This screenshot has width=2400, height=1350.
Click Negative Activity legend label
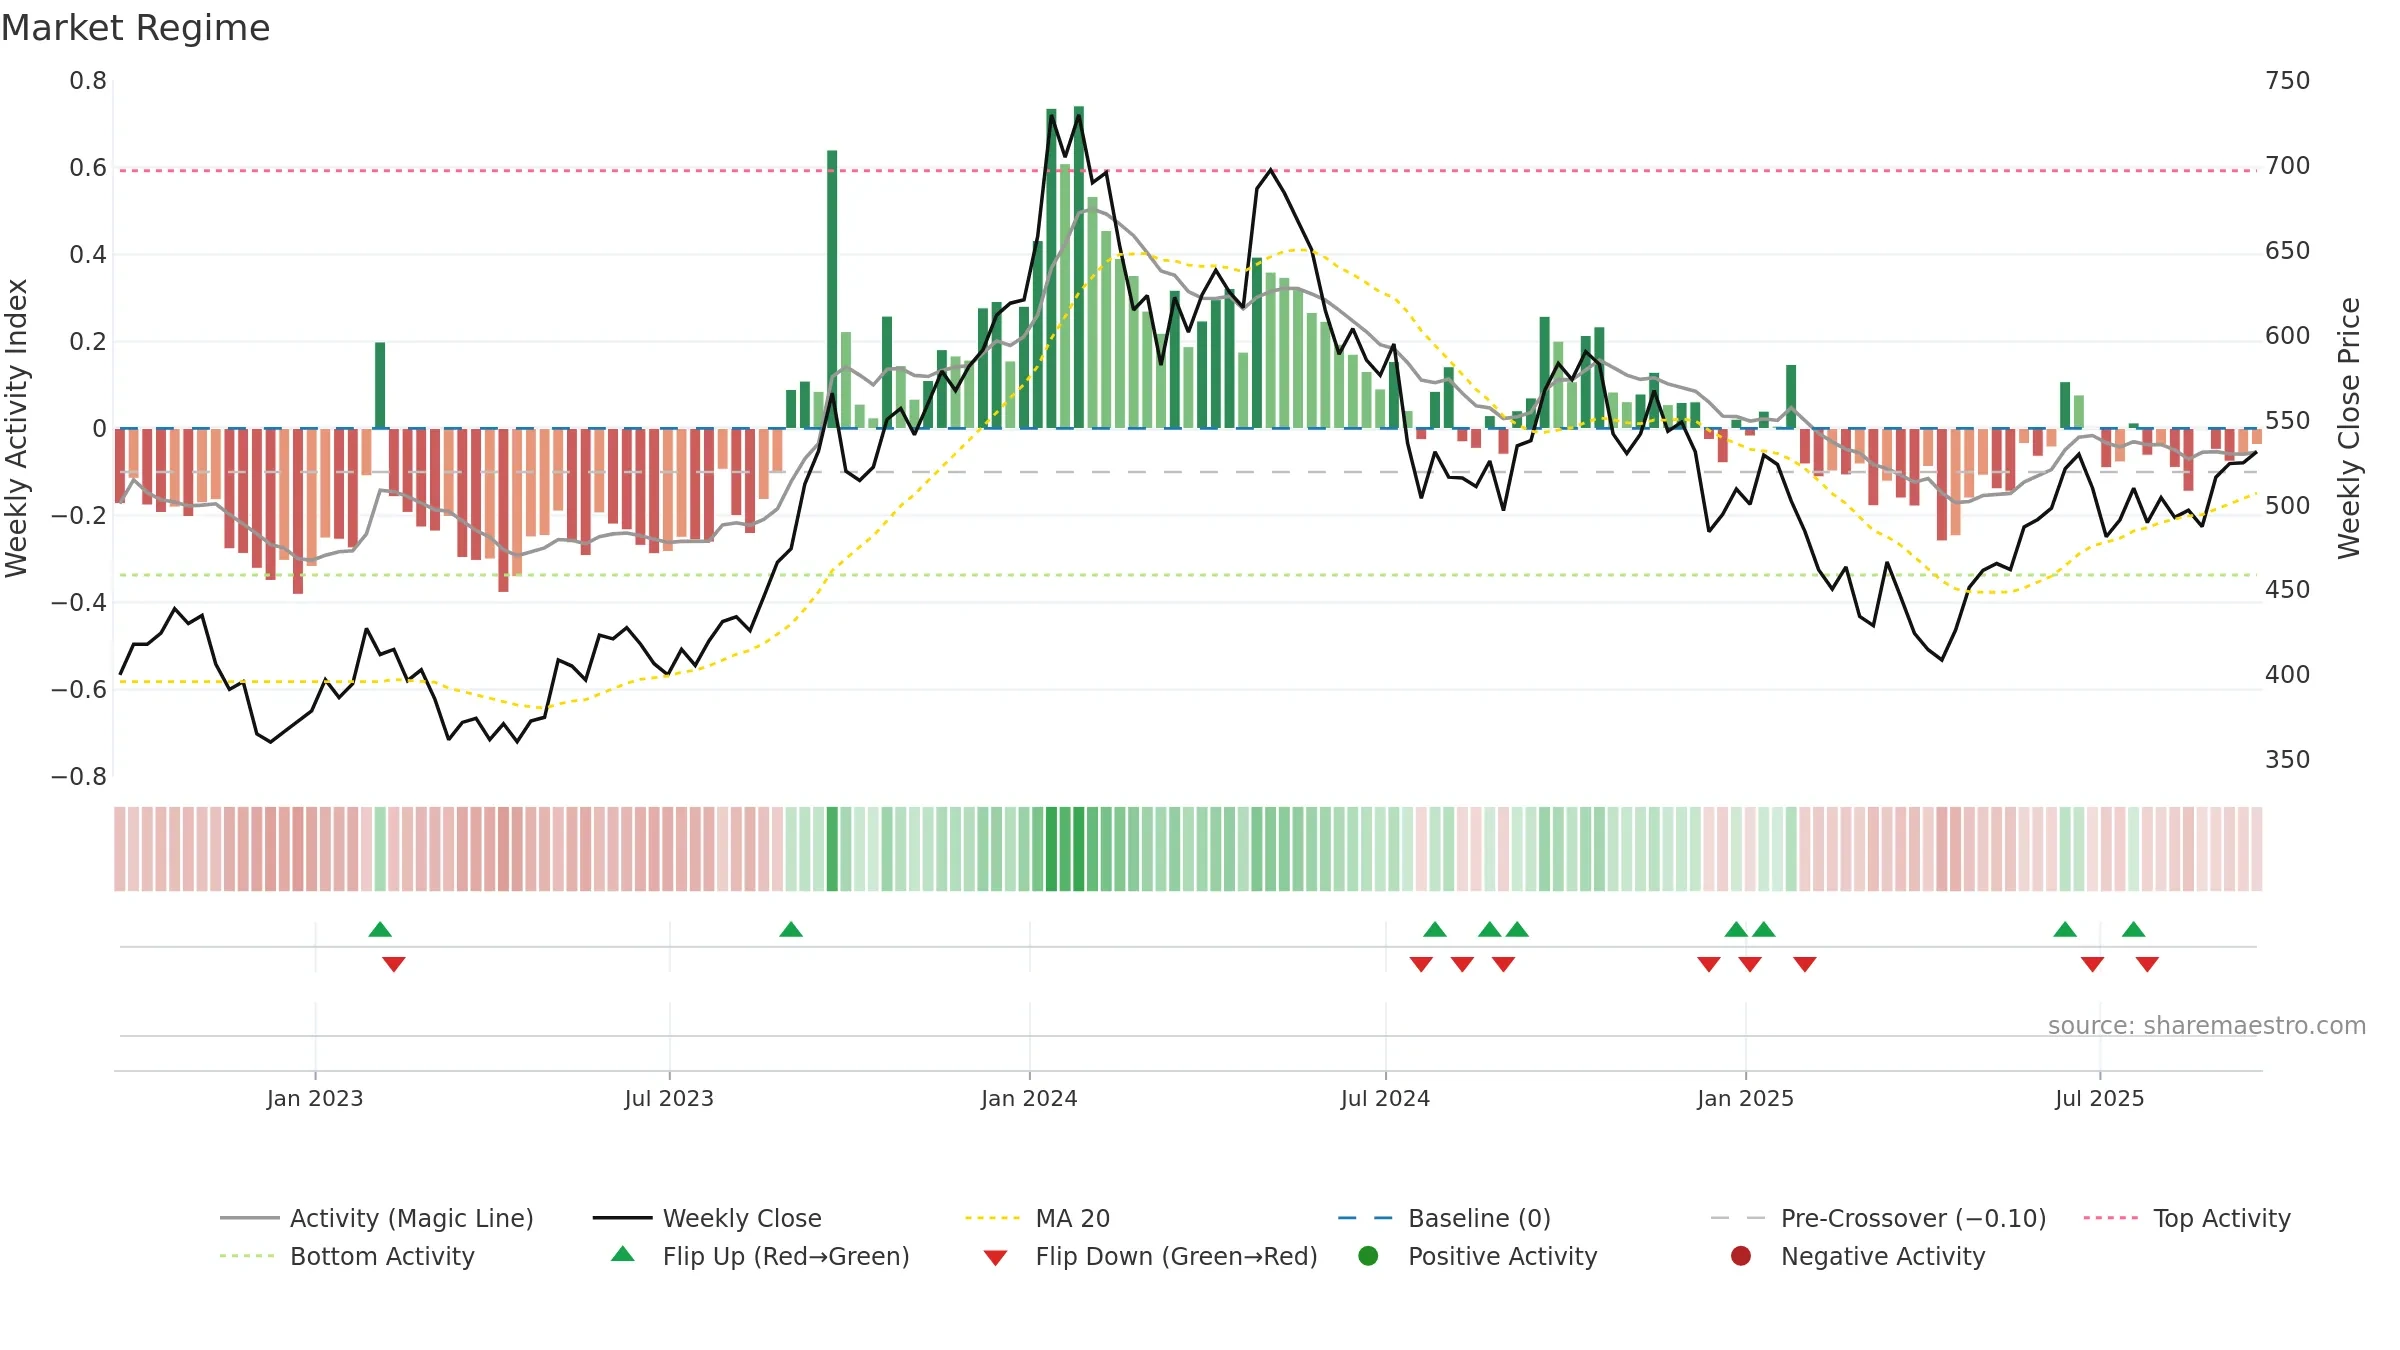[1883, 1256]
